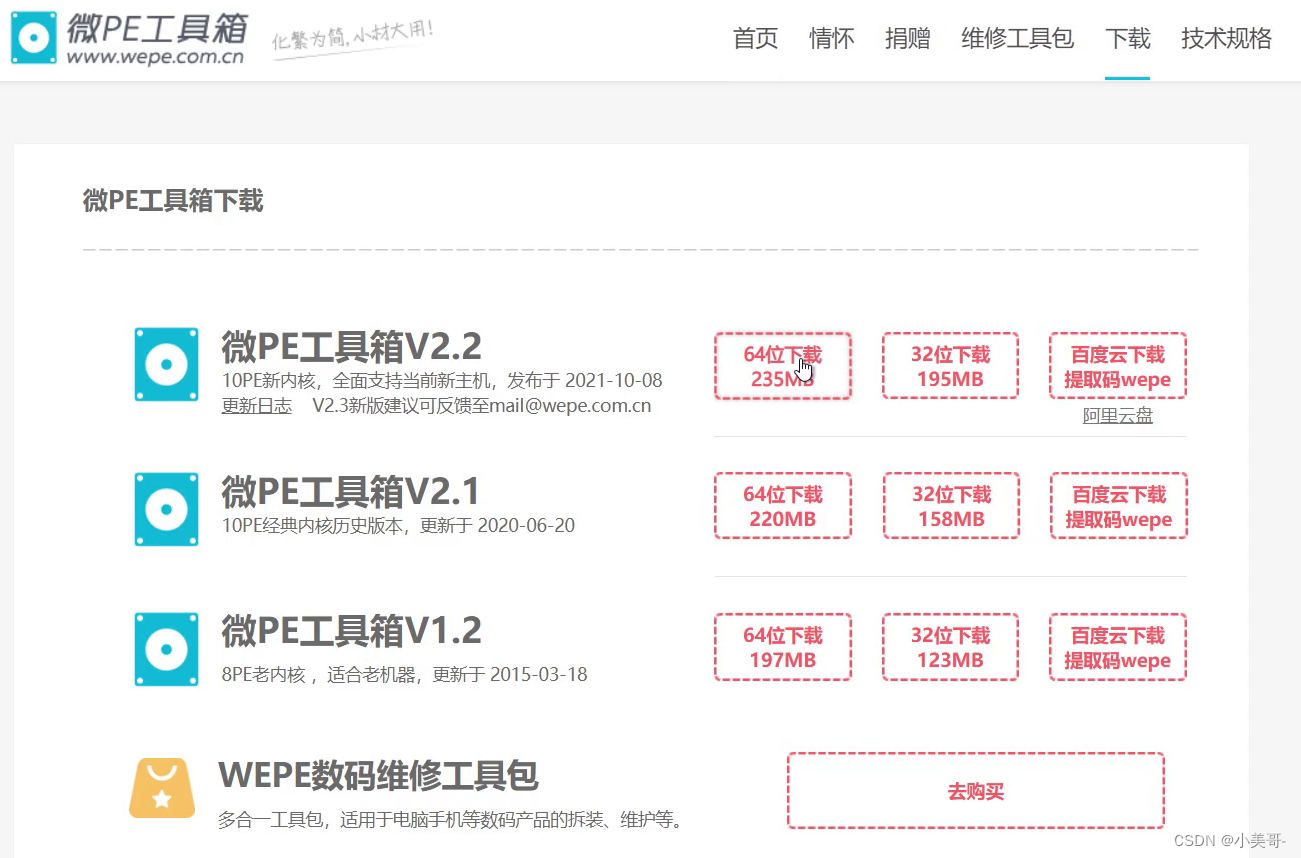Open the 首页 navigation tab
Viewport: 1301px width, 858px height.
(755, 39)
